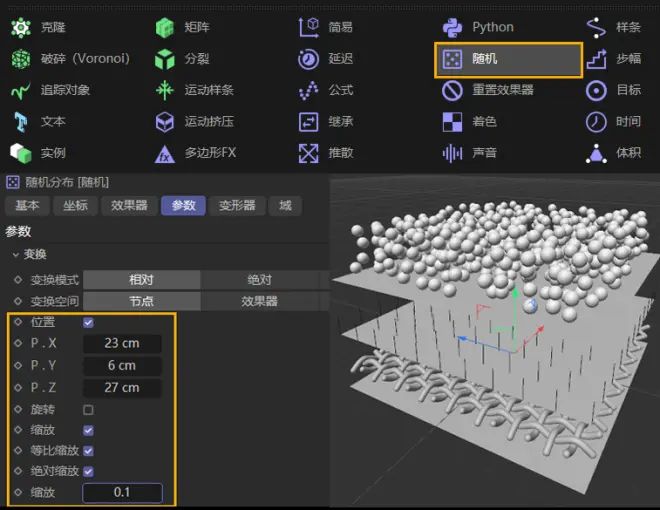
Task: Set 变换模式 to 绝对
Action: click(259, 280)
